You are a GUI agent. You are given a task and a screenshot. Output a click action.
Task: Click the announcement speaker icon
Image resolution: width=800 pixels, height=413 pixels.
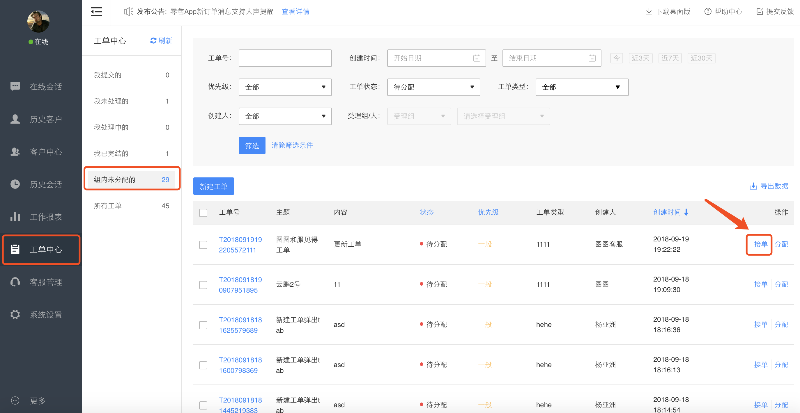coord(128,11)
